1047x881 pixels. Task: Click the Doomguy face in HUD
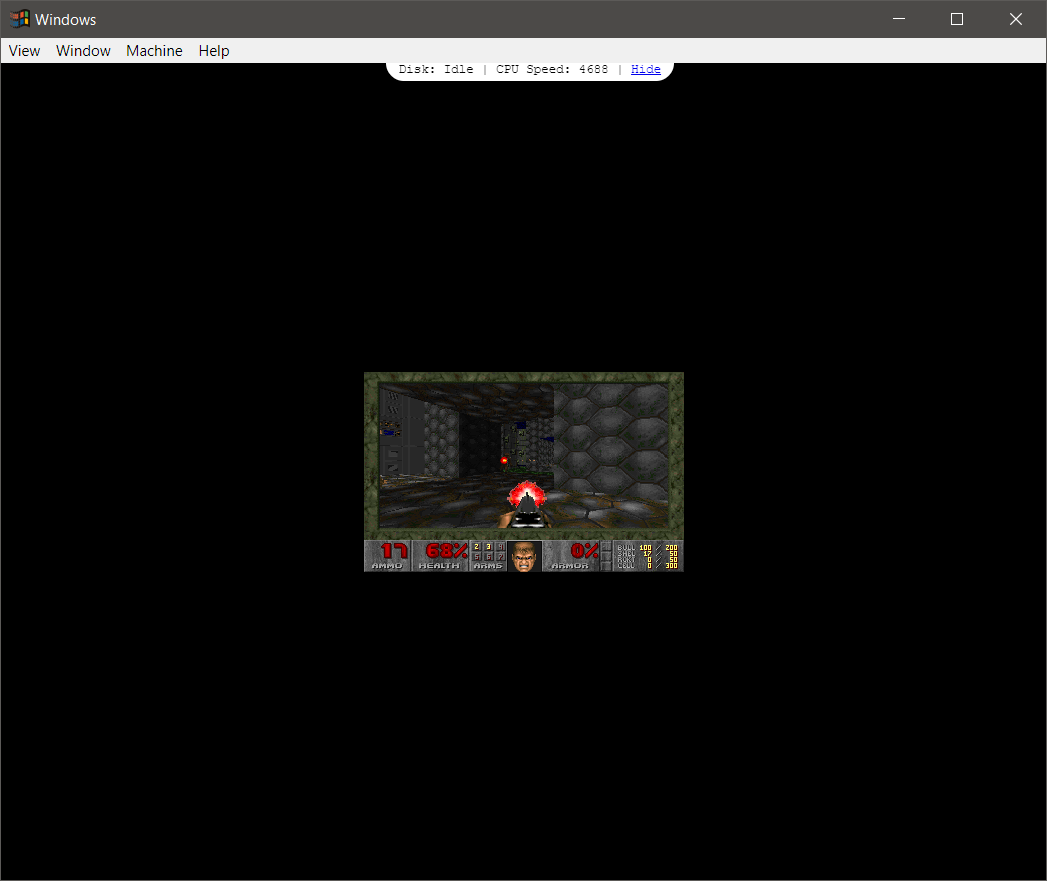click(x=524, y=556)
